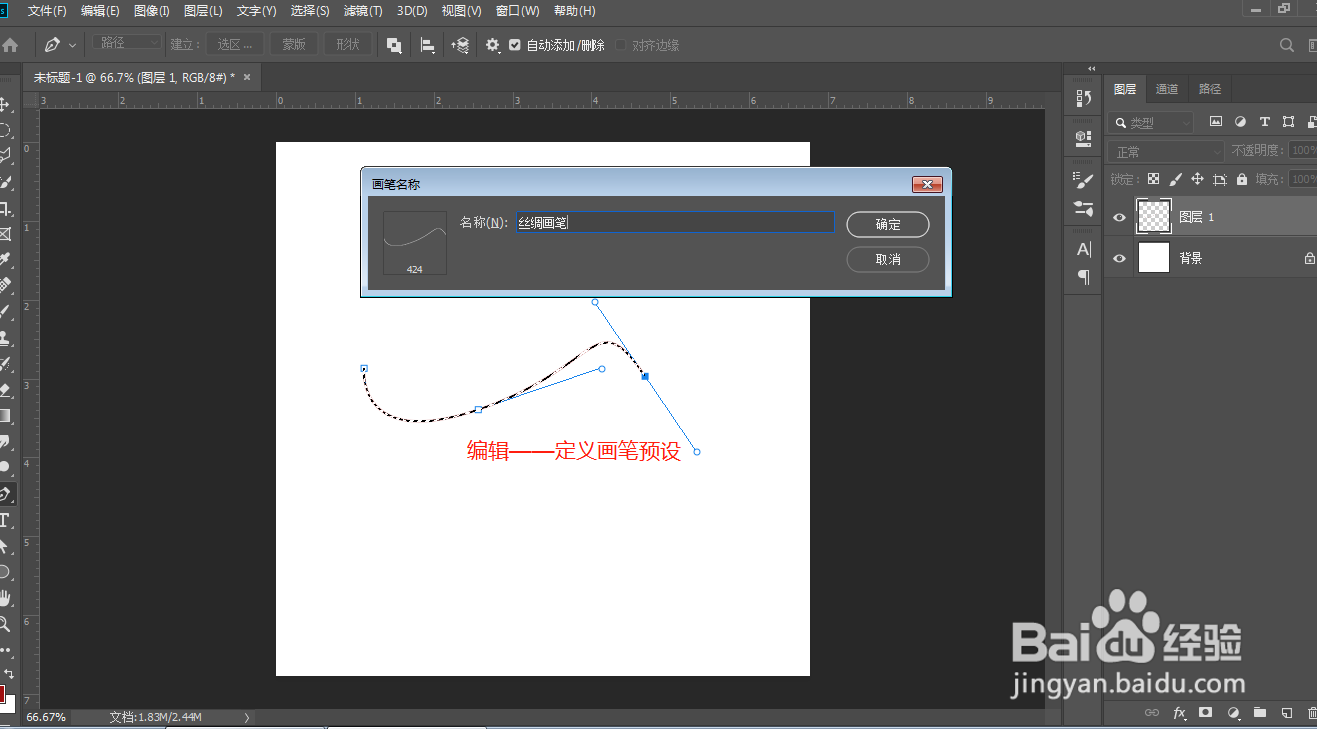Screen dimensions: 1317x729
Task: Click the search icon in the top right
Action: click(1287, 45)
